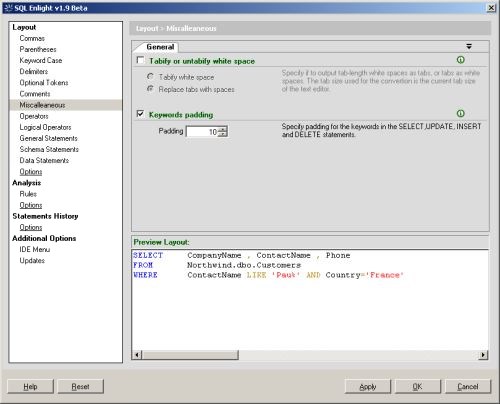
Task: Open the Options link under Analysis
Action: click(31, 205)
